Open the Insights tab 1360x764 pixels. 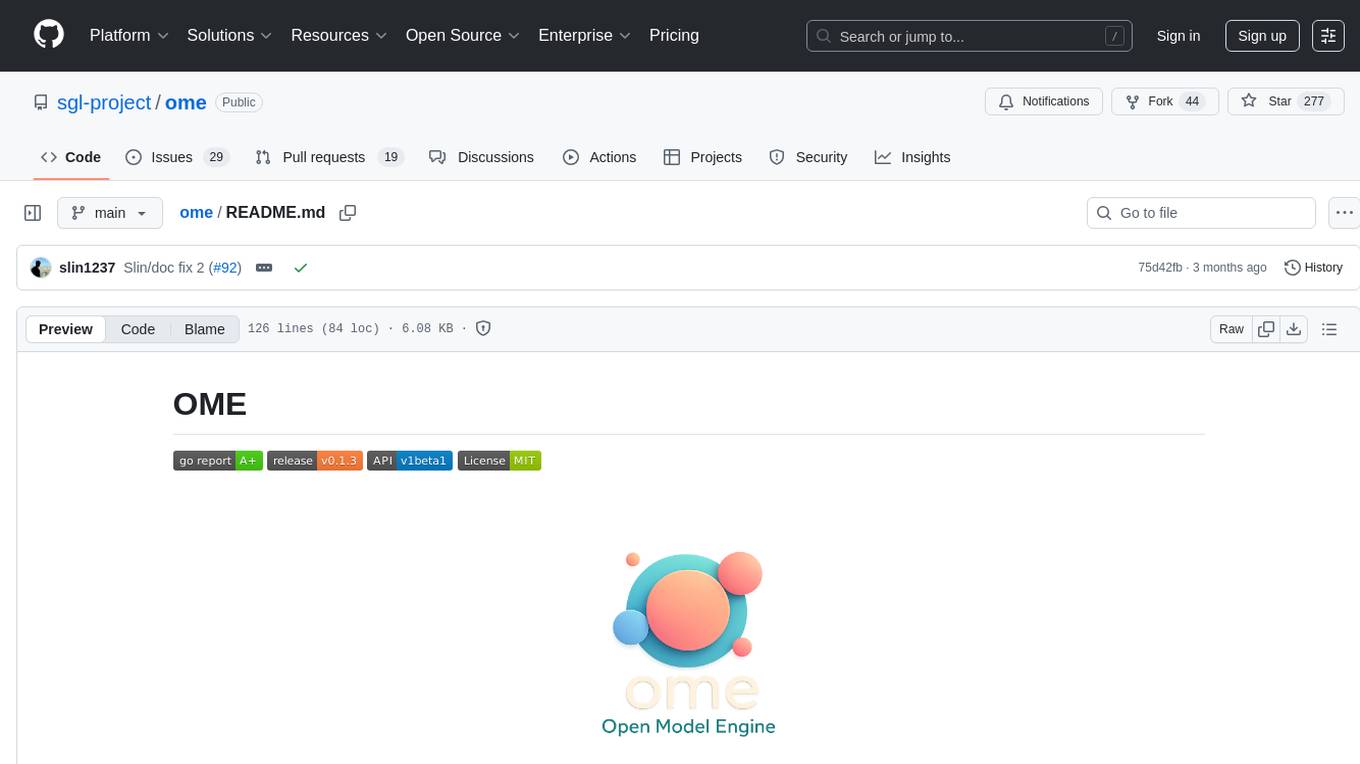tap(912, 157)
